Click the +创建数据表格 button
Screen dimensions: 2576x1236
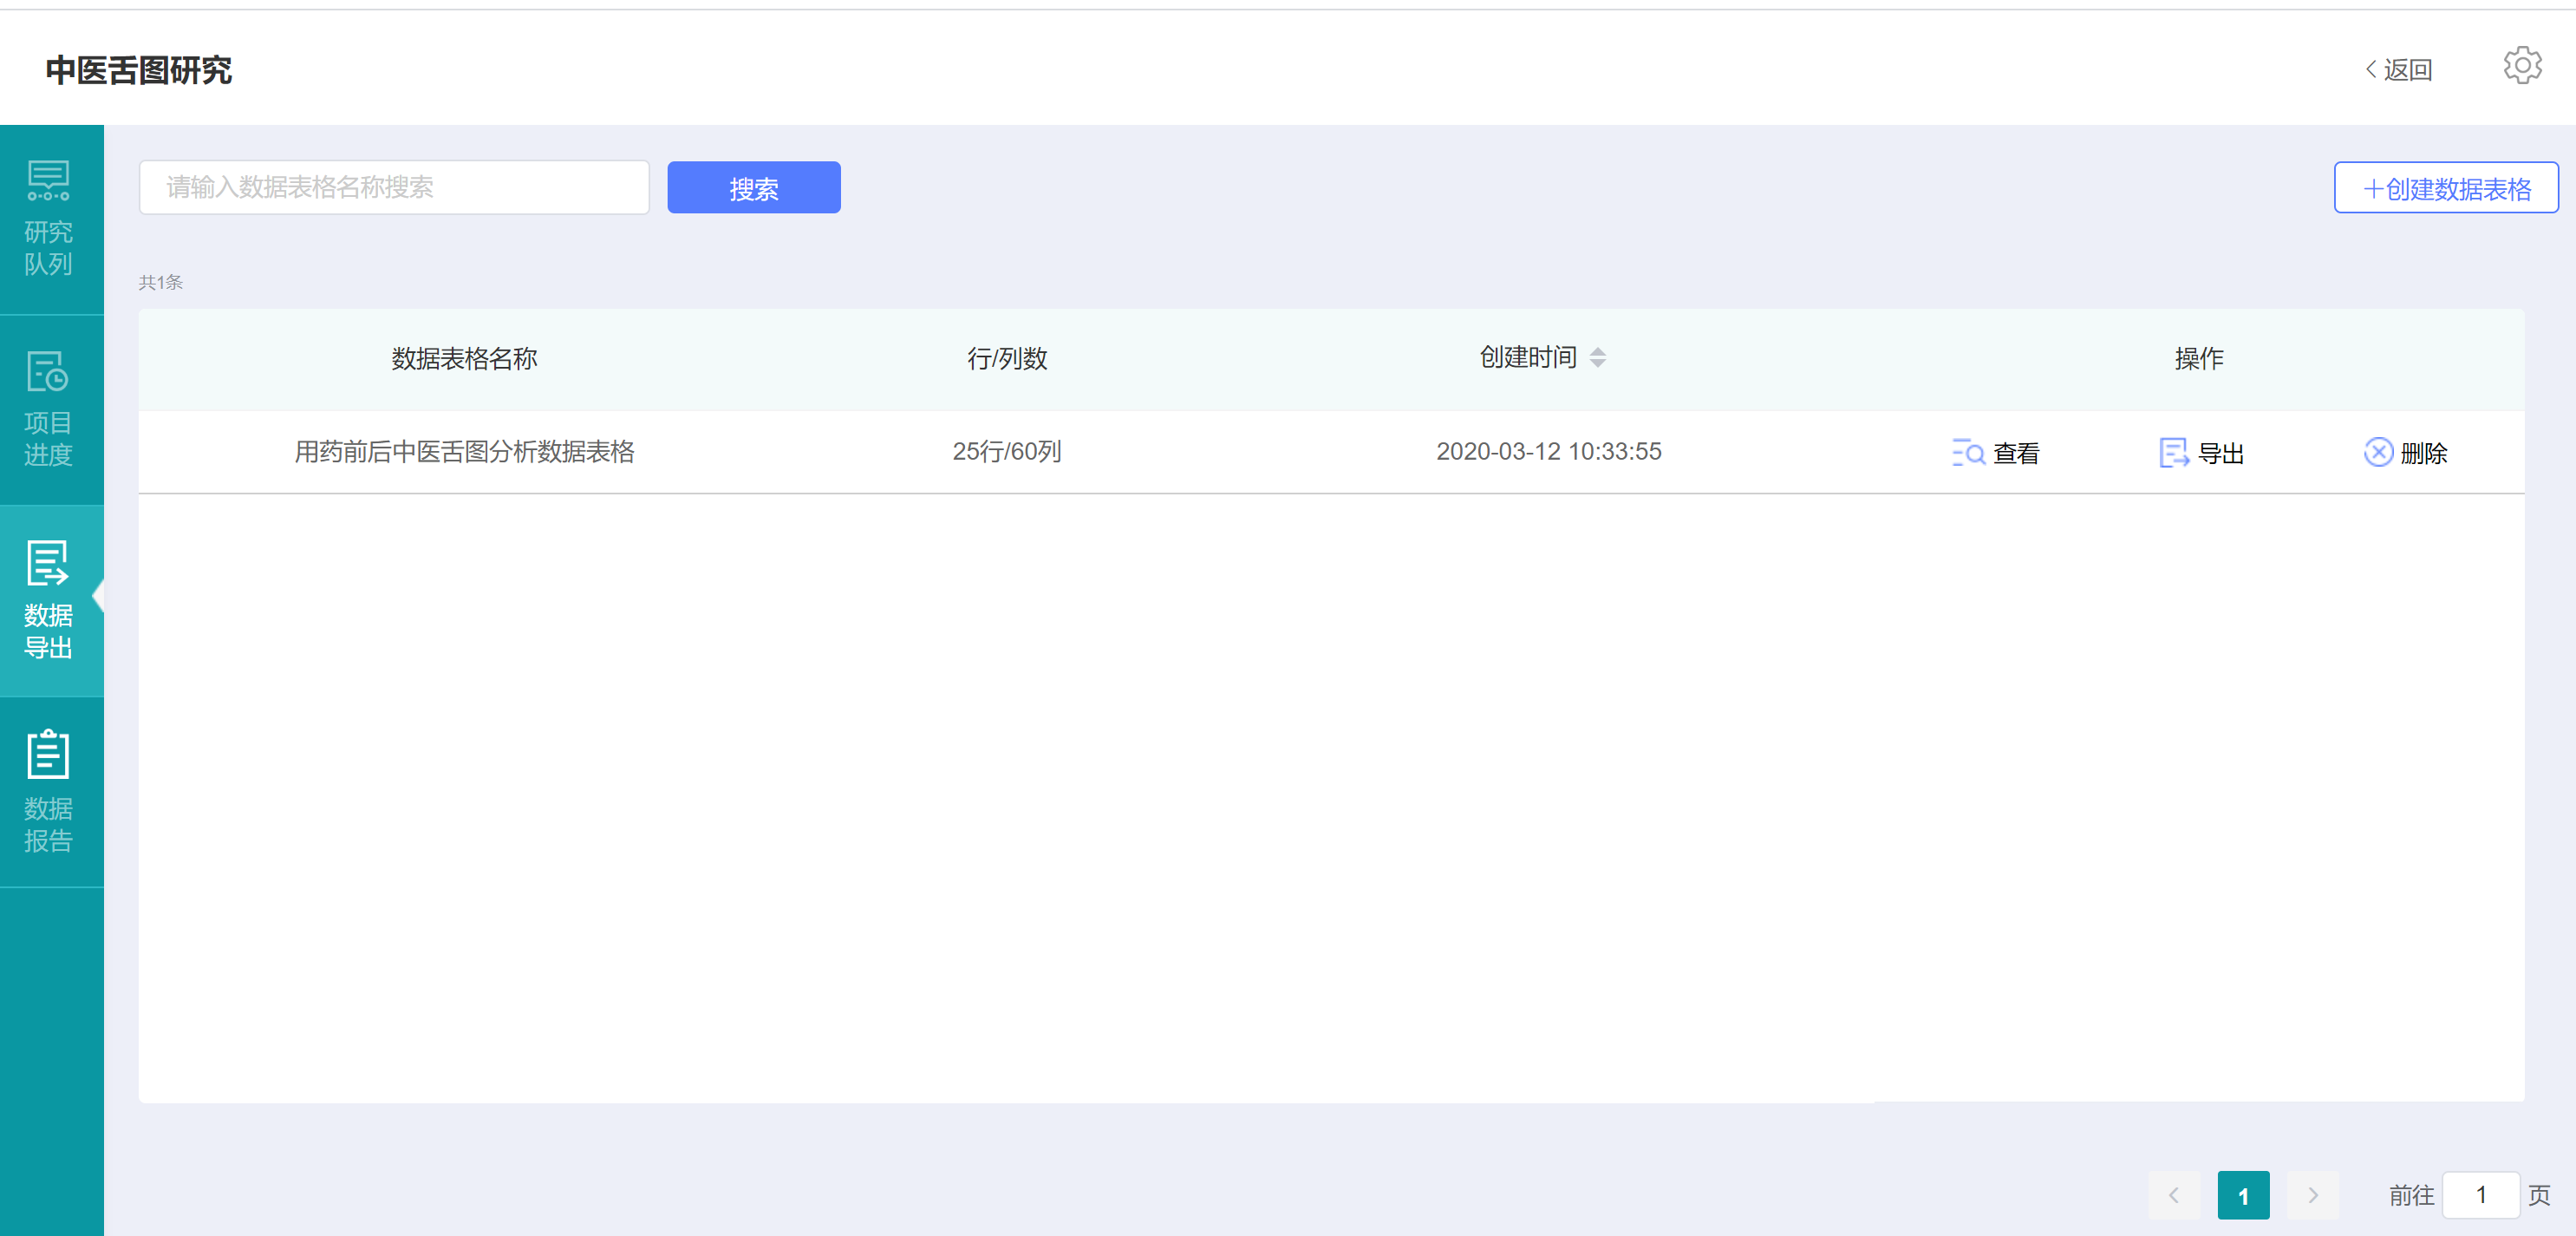tap(2445, 188)
